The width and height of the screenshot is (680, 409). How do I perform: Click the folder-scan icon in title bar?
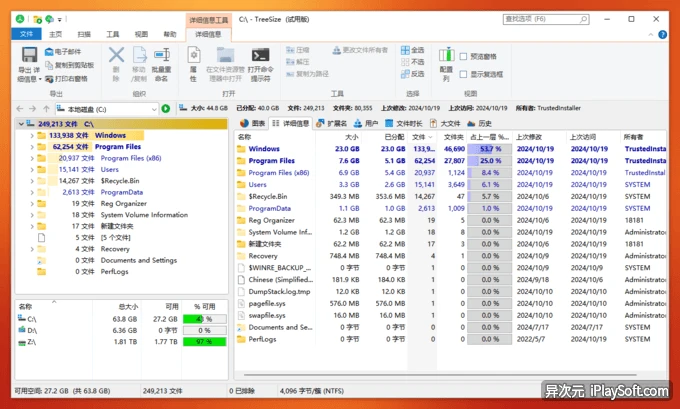(x=38, y=19)
